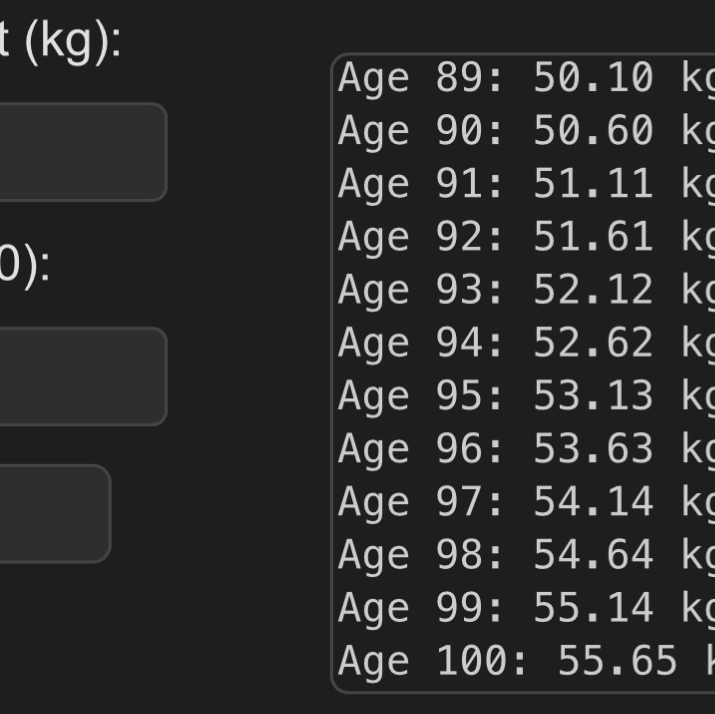Click the input field below the "(kg):" label
The image size is (715, 714).
80,152
